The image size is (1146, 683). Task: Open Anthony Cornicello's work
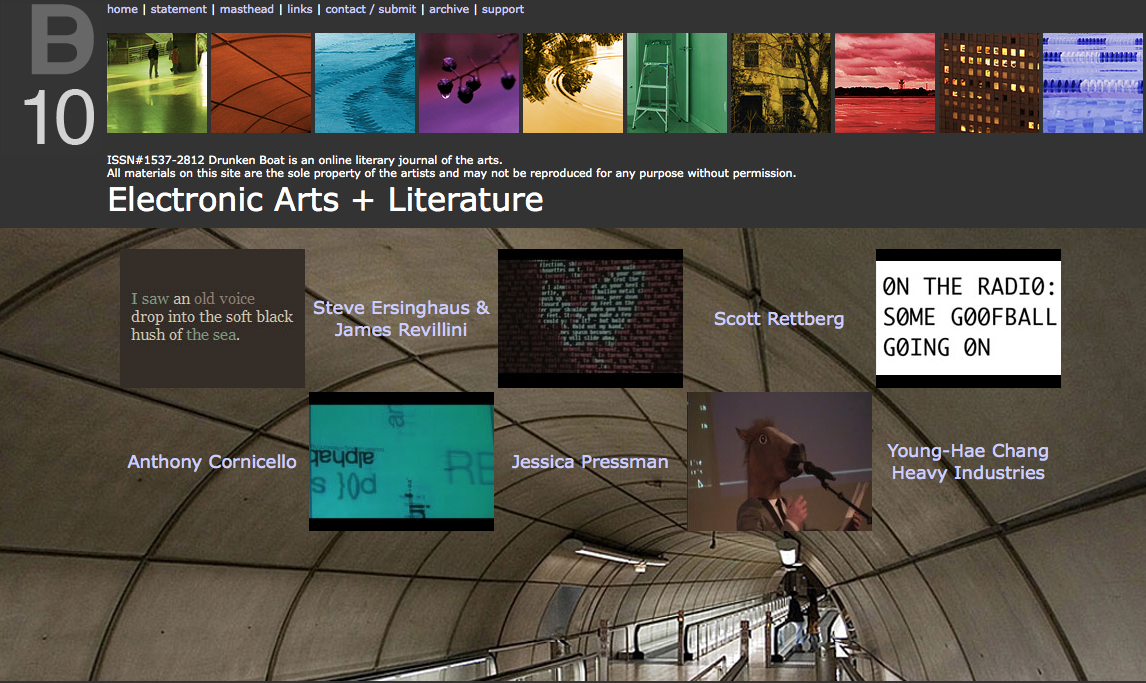tap(212, 462)
